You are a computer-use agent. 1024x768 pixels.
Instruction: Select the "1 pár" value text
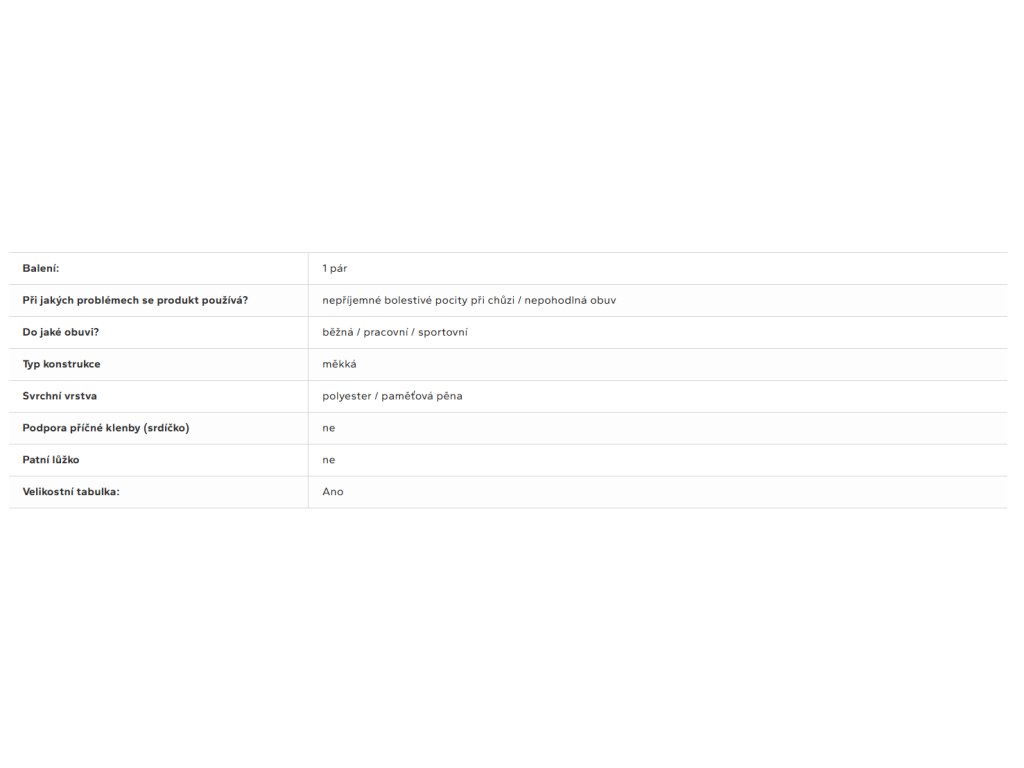(335, 268)
